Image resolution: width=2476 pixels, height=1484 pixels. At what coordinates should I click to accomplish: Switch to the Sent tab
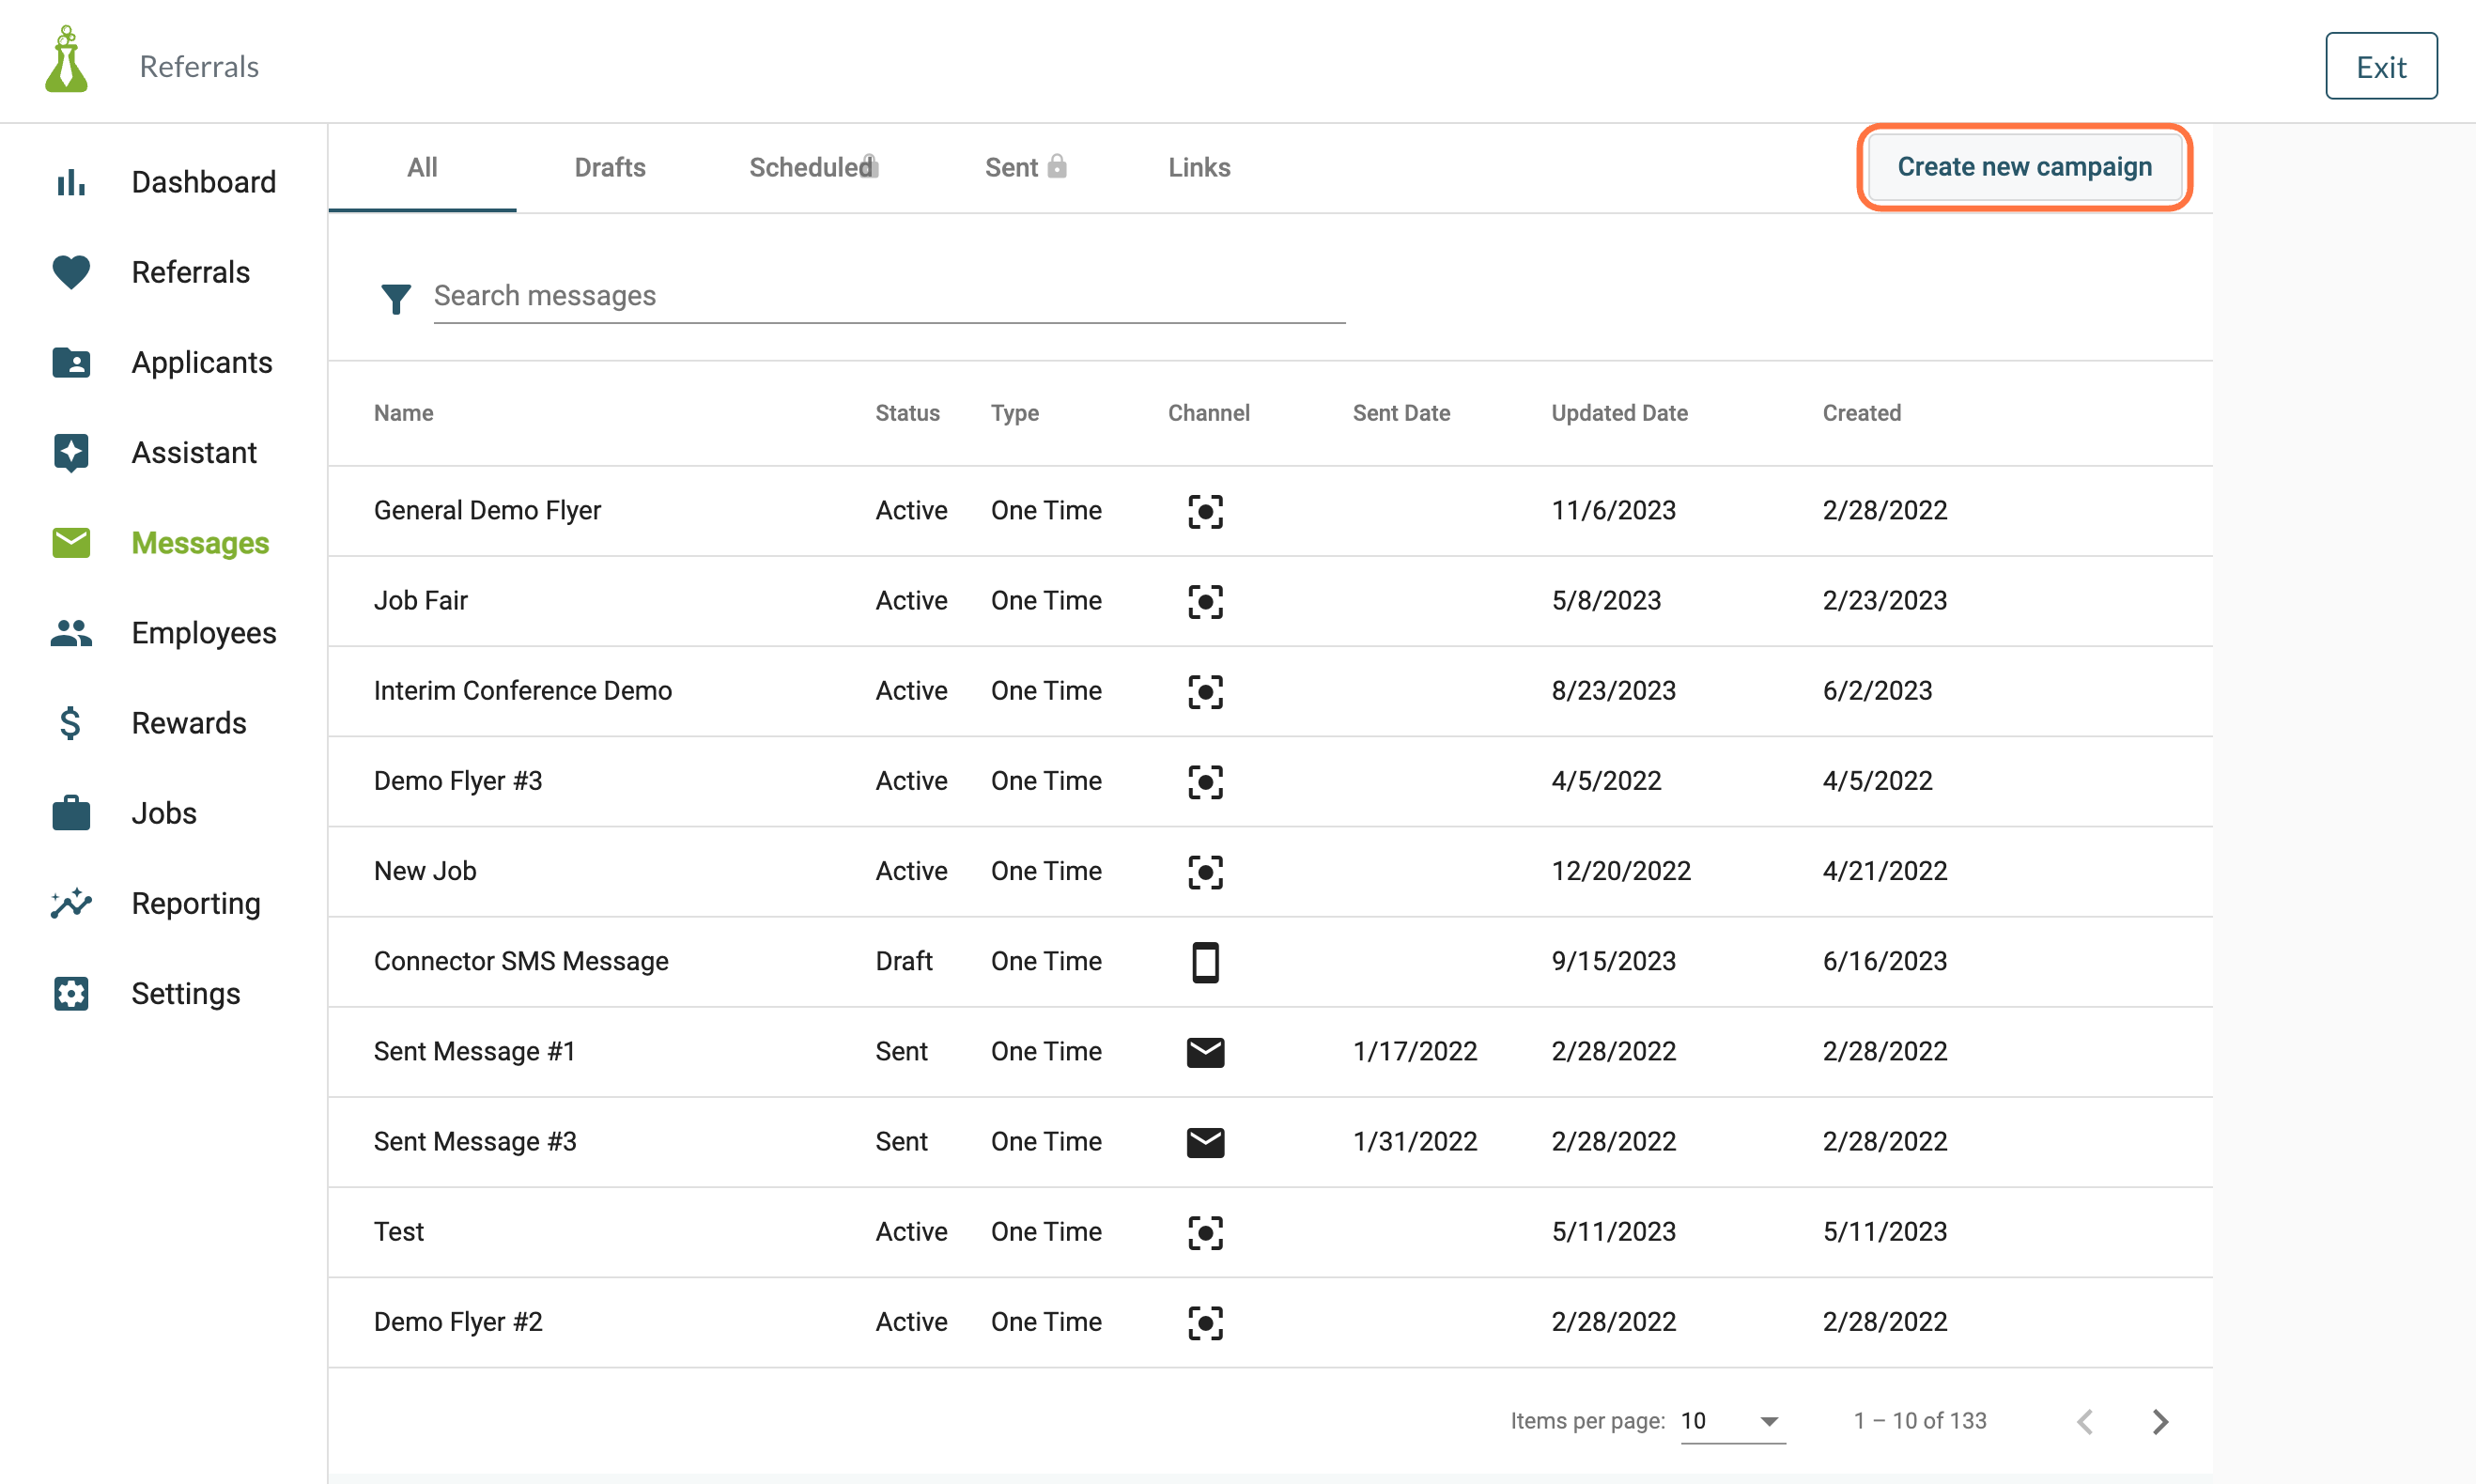[x=1024, y=167]
